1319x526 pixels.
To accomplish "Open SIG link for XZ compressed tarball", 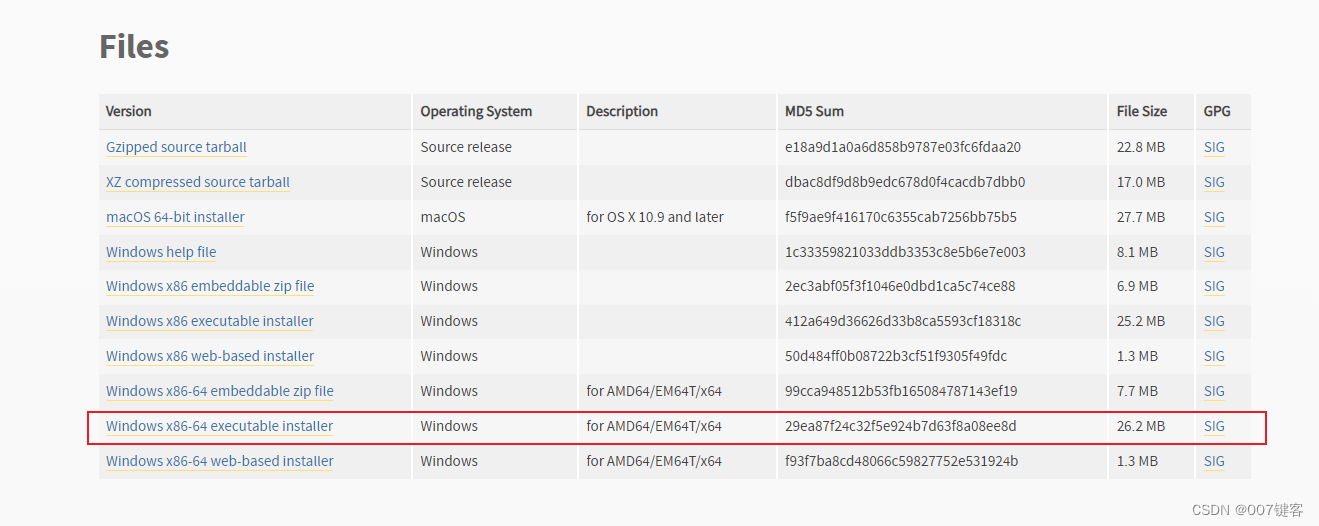I will click(1214, 182).
